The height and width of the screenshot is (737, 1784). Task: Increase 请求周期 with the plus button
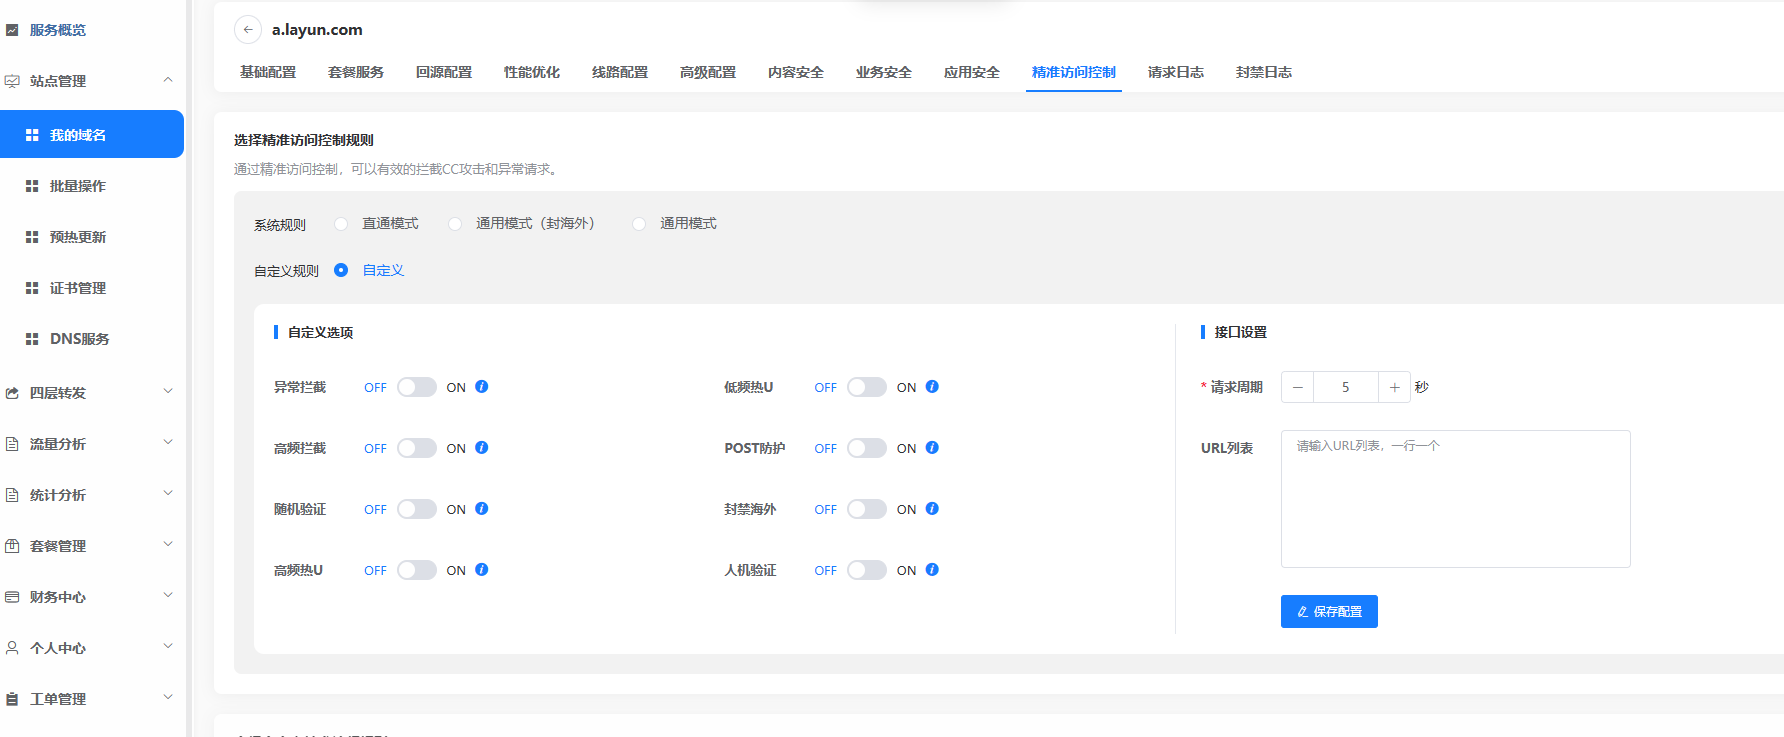(1394, 387)
